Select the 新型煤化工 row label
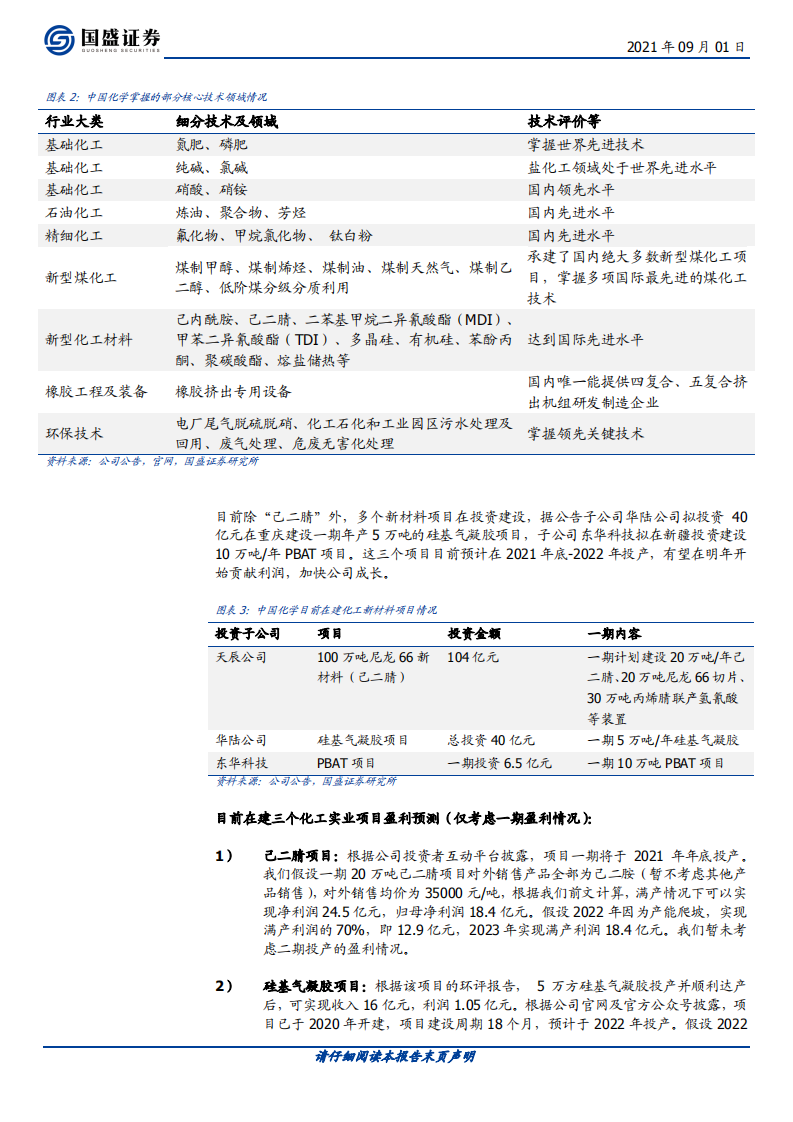This screenshot has width=793, height=1122. point(81,278)
